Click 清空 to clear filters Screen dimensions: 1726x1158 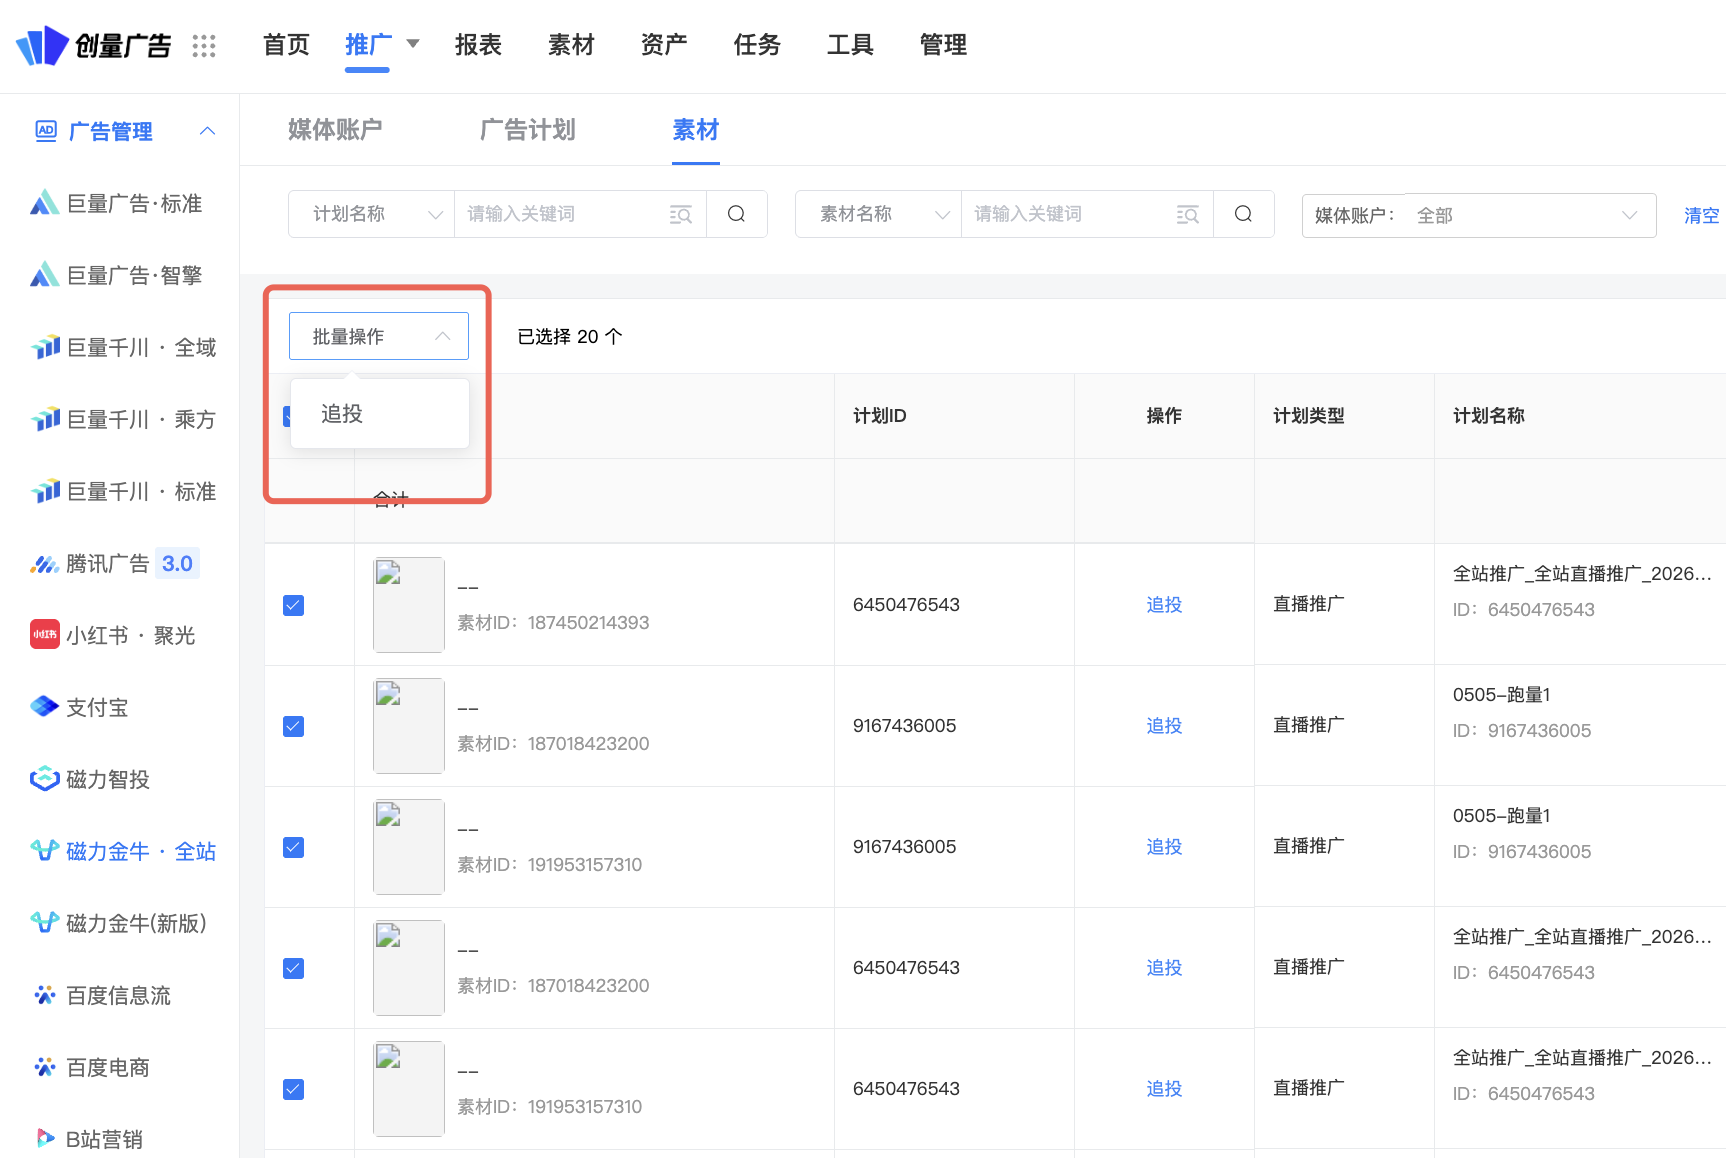point(1701,215)
